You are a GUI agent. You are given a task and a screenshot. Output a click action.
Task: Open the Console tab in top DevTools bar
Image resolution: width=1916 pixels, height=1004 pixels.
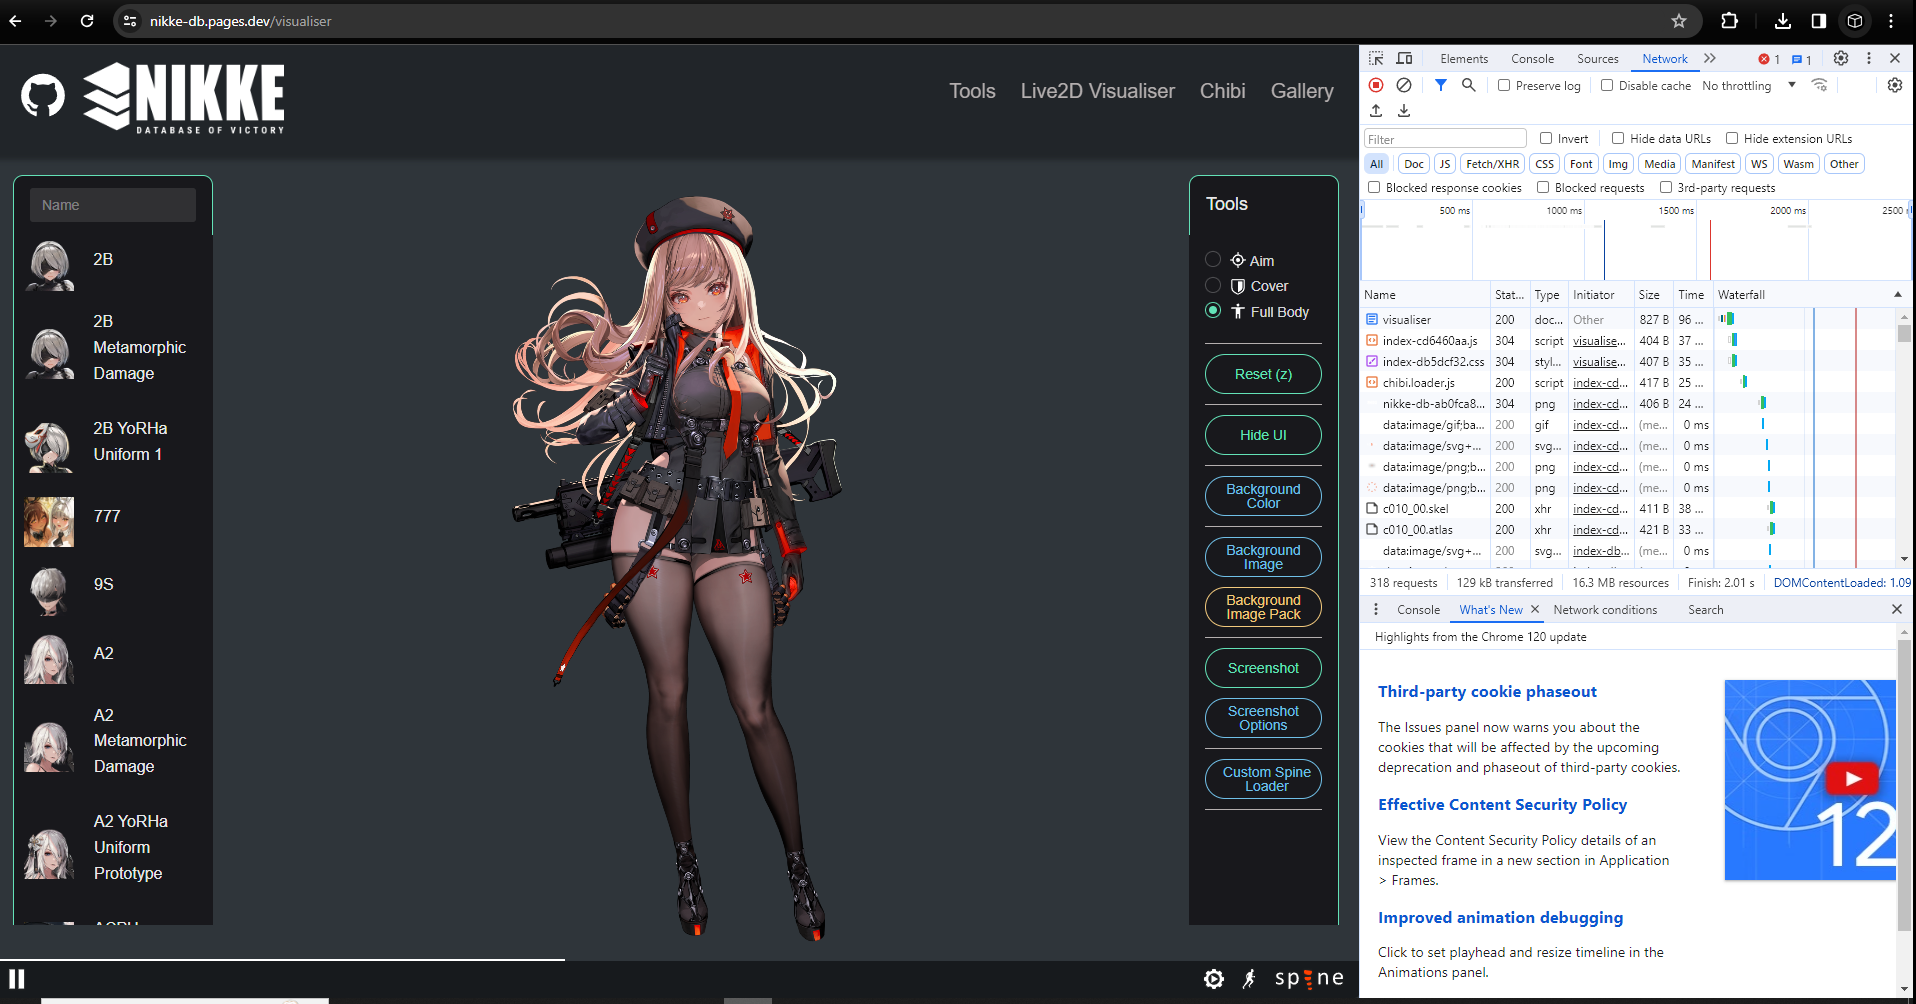1532,59
